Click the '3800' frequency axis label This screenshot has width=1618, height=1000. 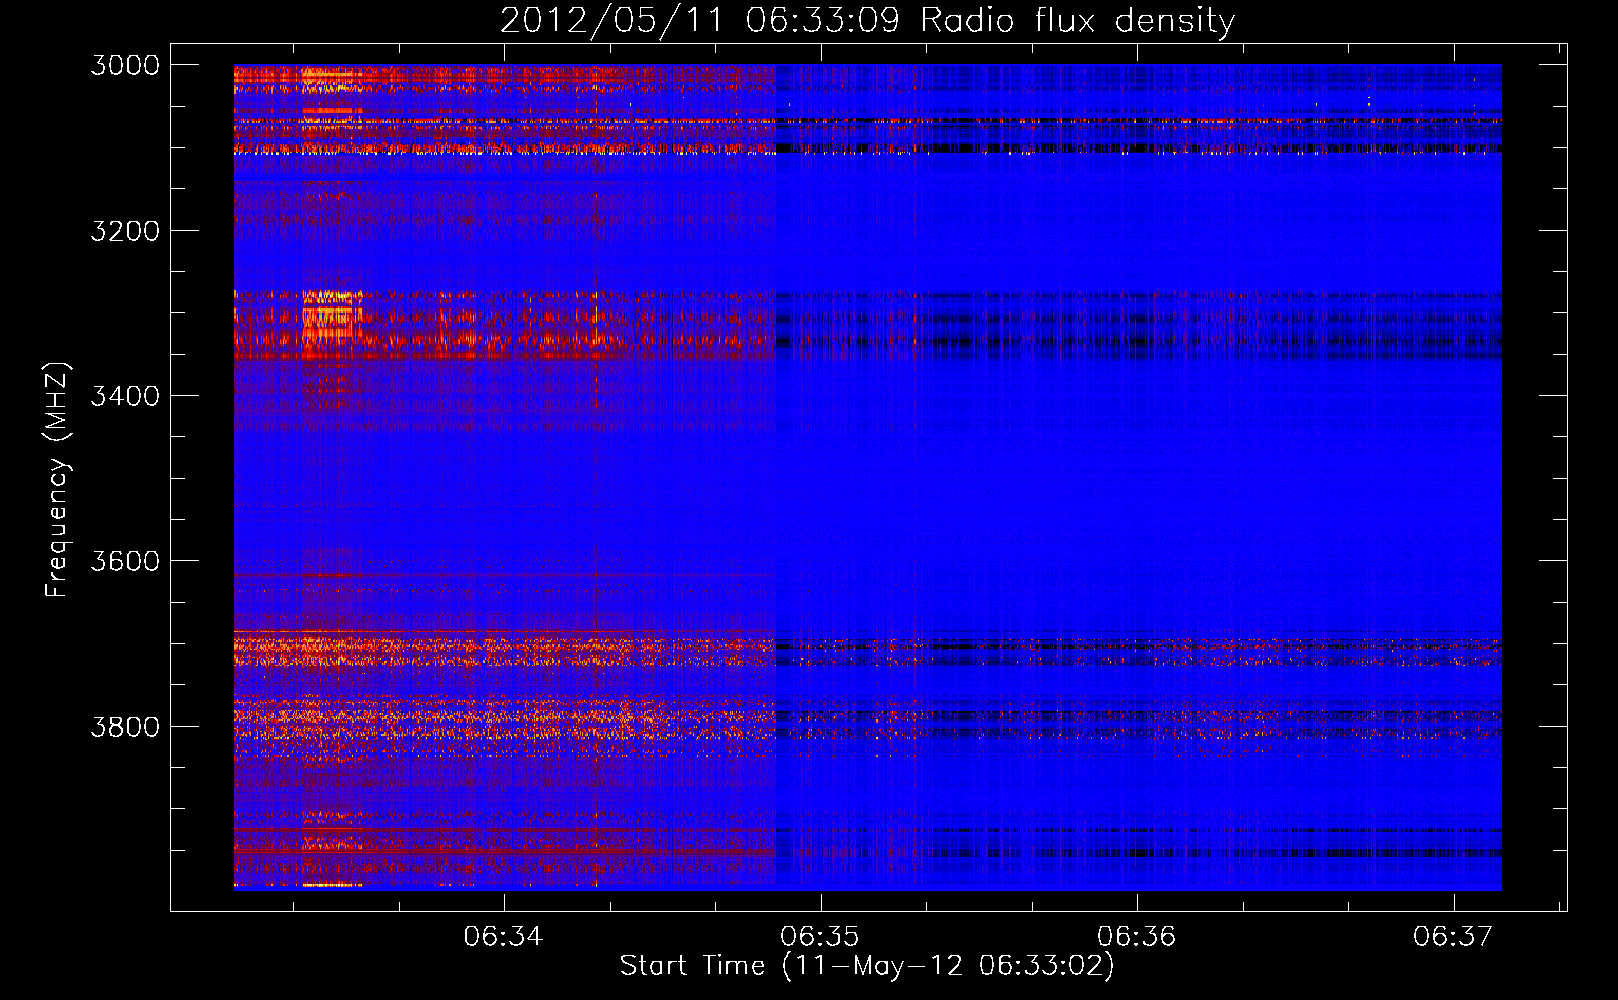pos(125,726)
